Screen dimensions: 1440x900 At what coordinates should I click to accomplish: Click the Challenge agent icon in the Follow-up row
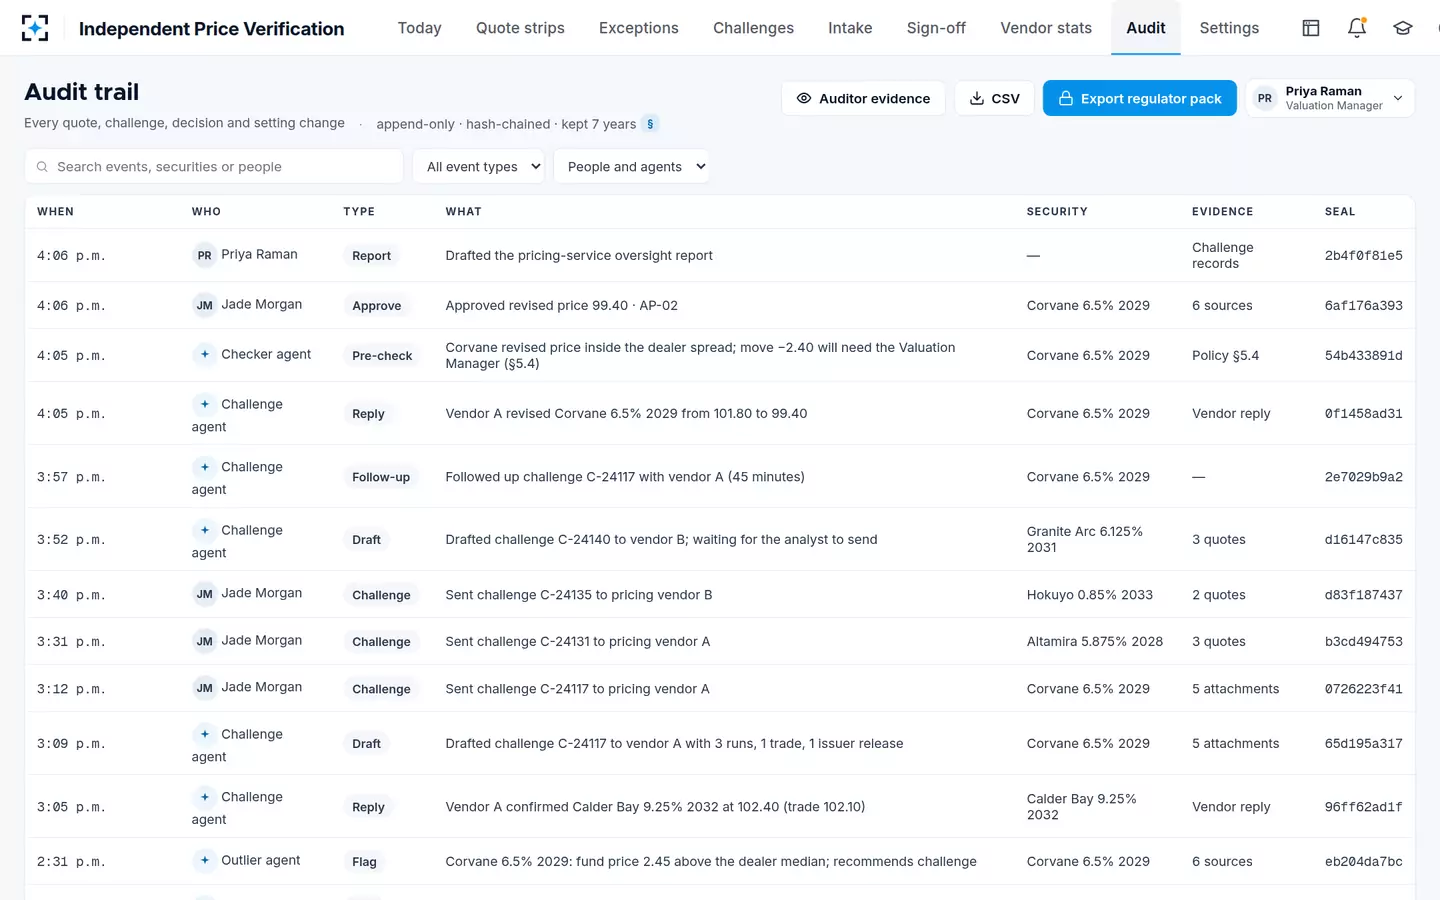204,467
